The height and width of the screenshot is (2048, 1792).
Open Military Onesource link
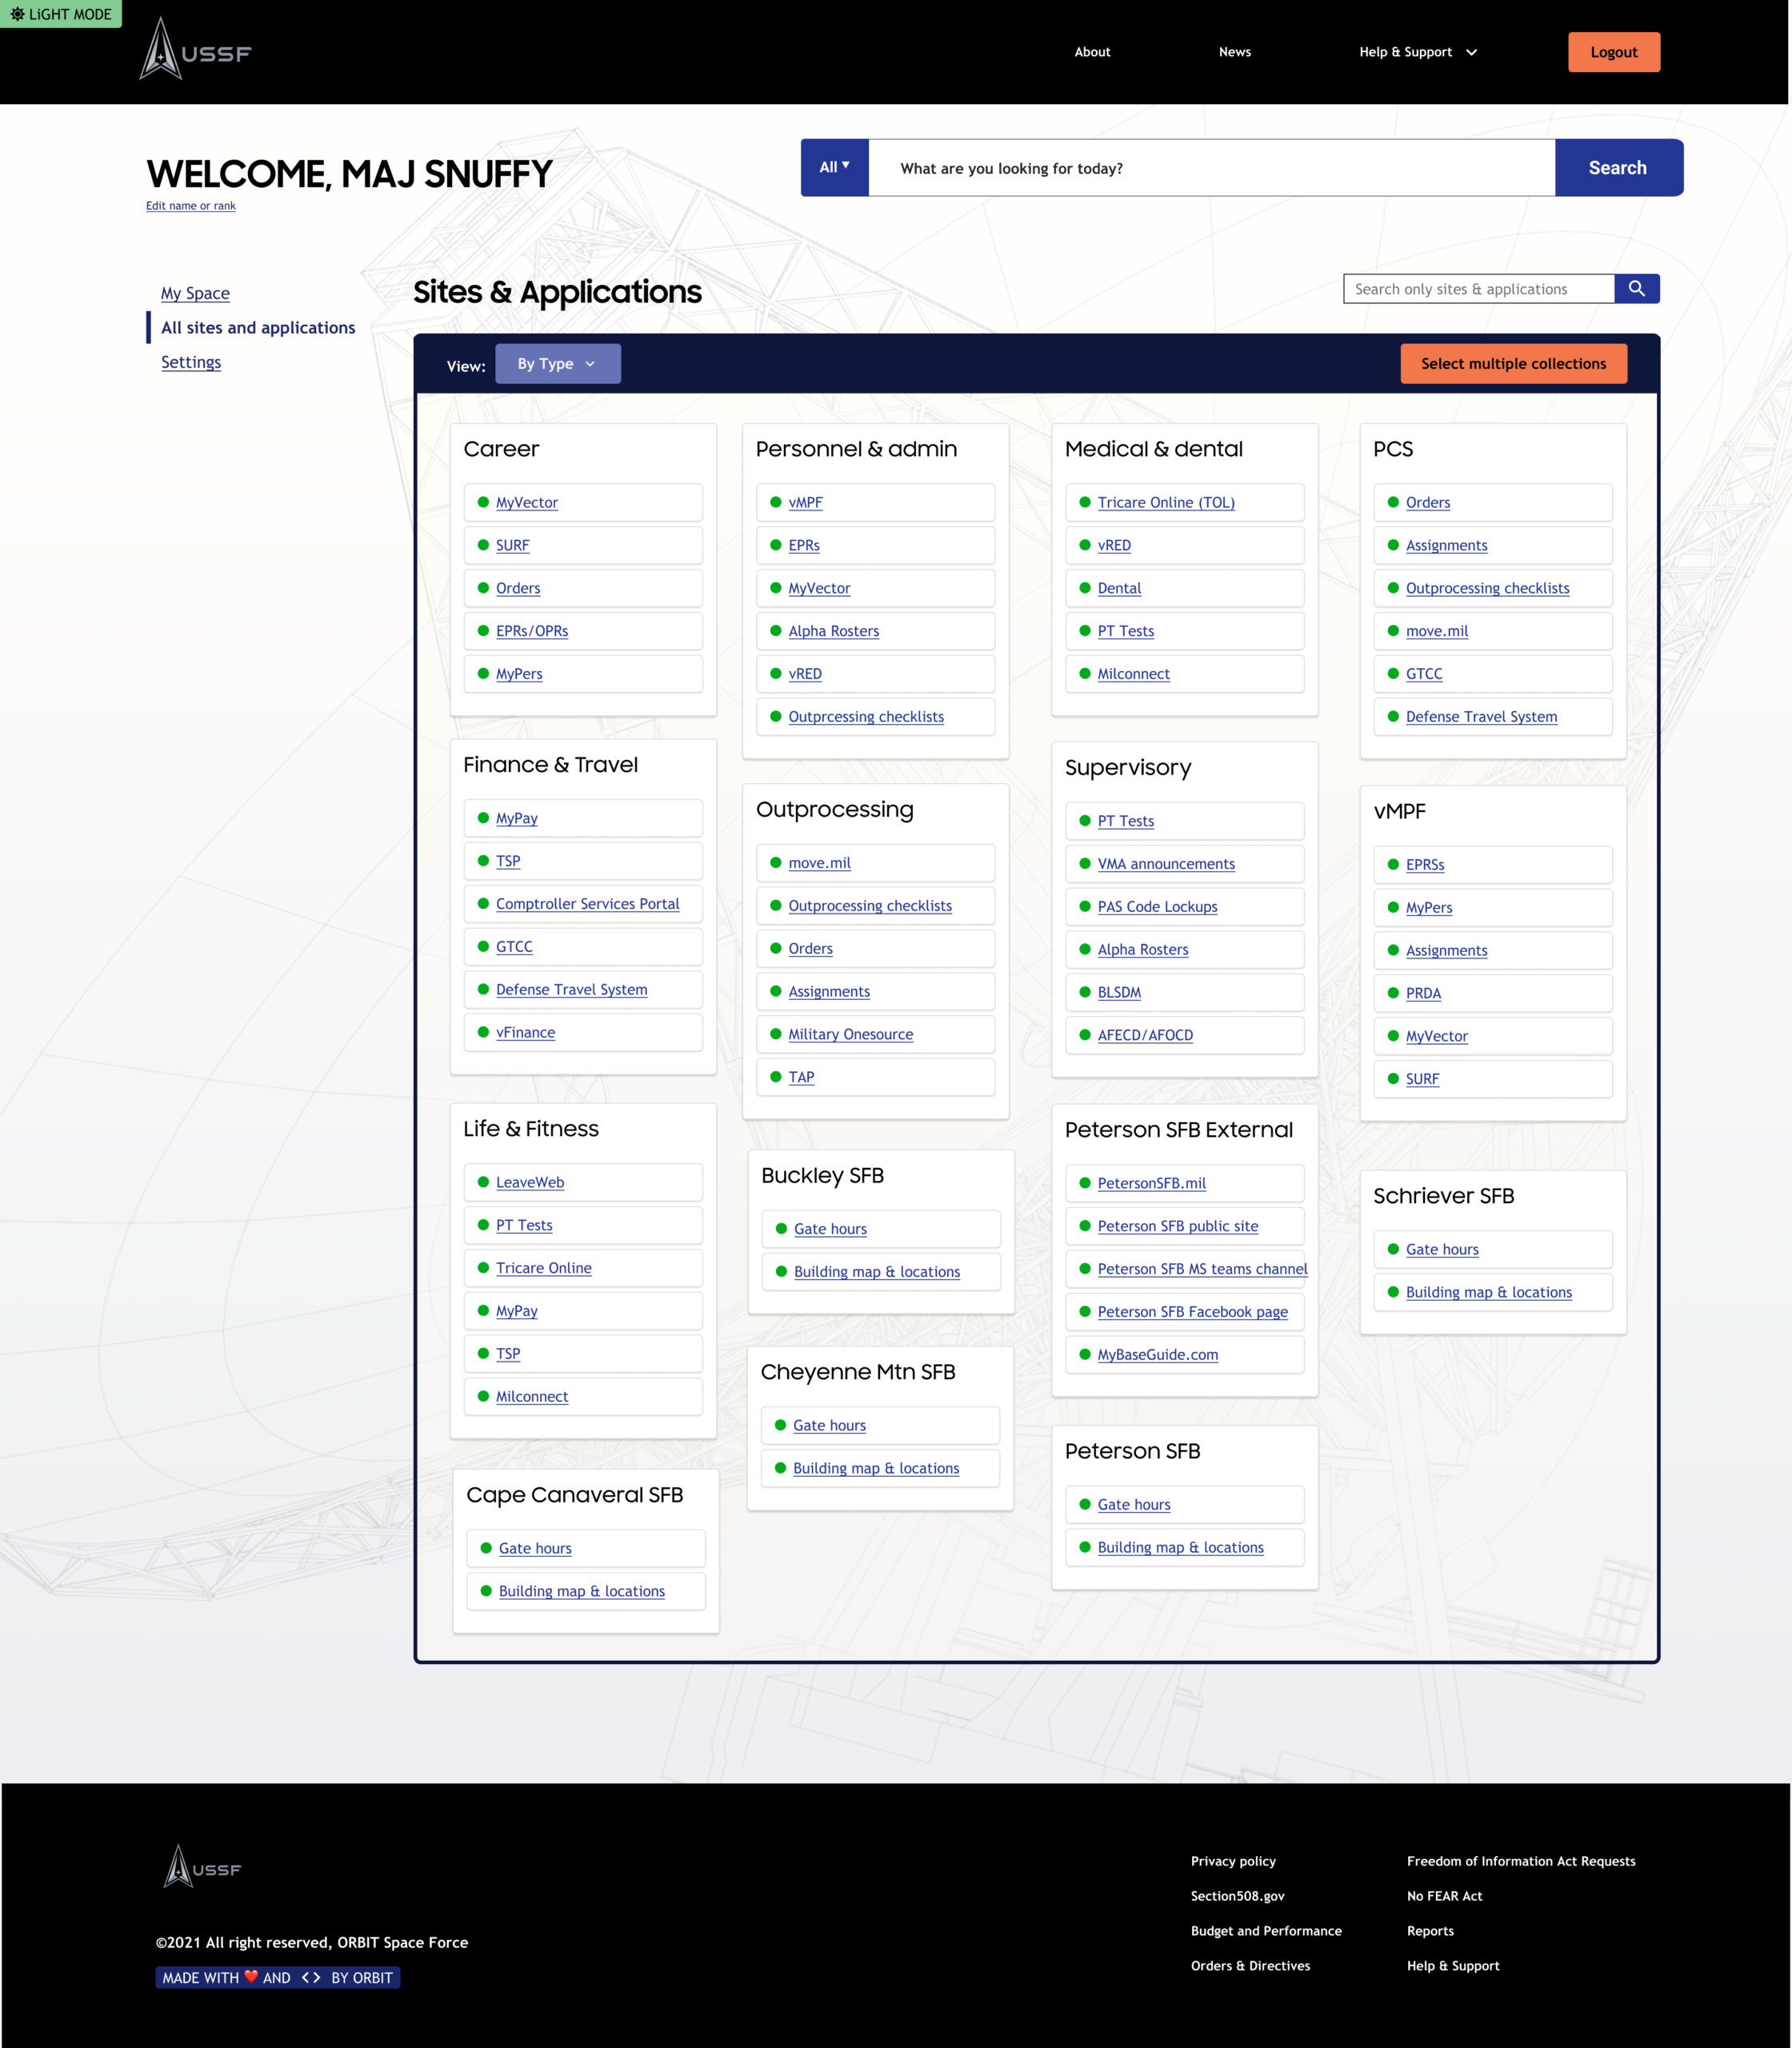coord(850,1035)
